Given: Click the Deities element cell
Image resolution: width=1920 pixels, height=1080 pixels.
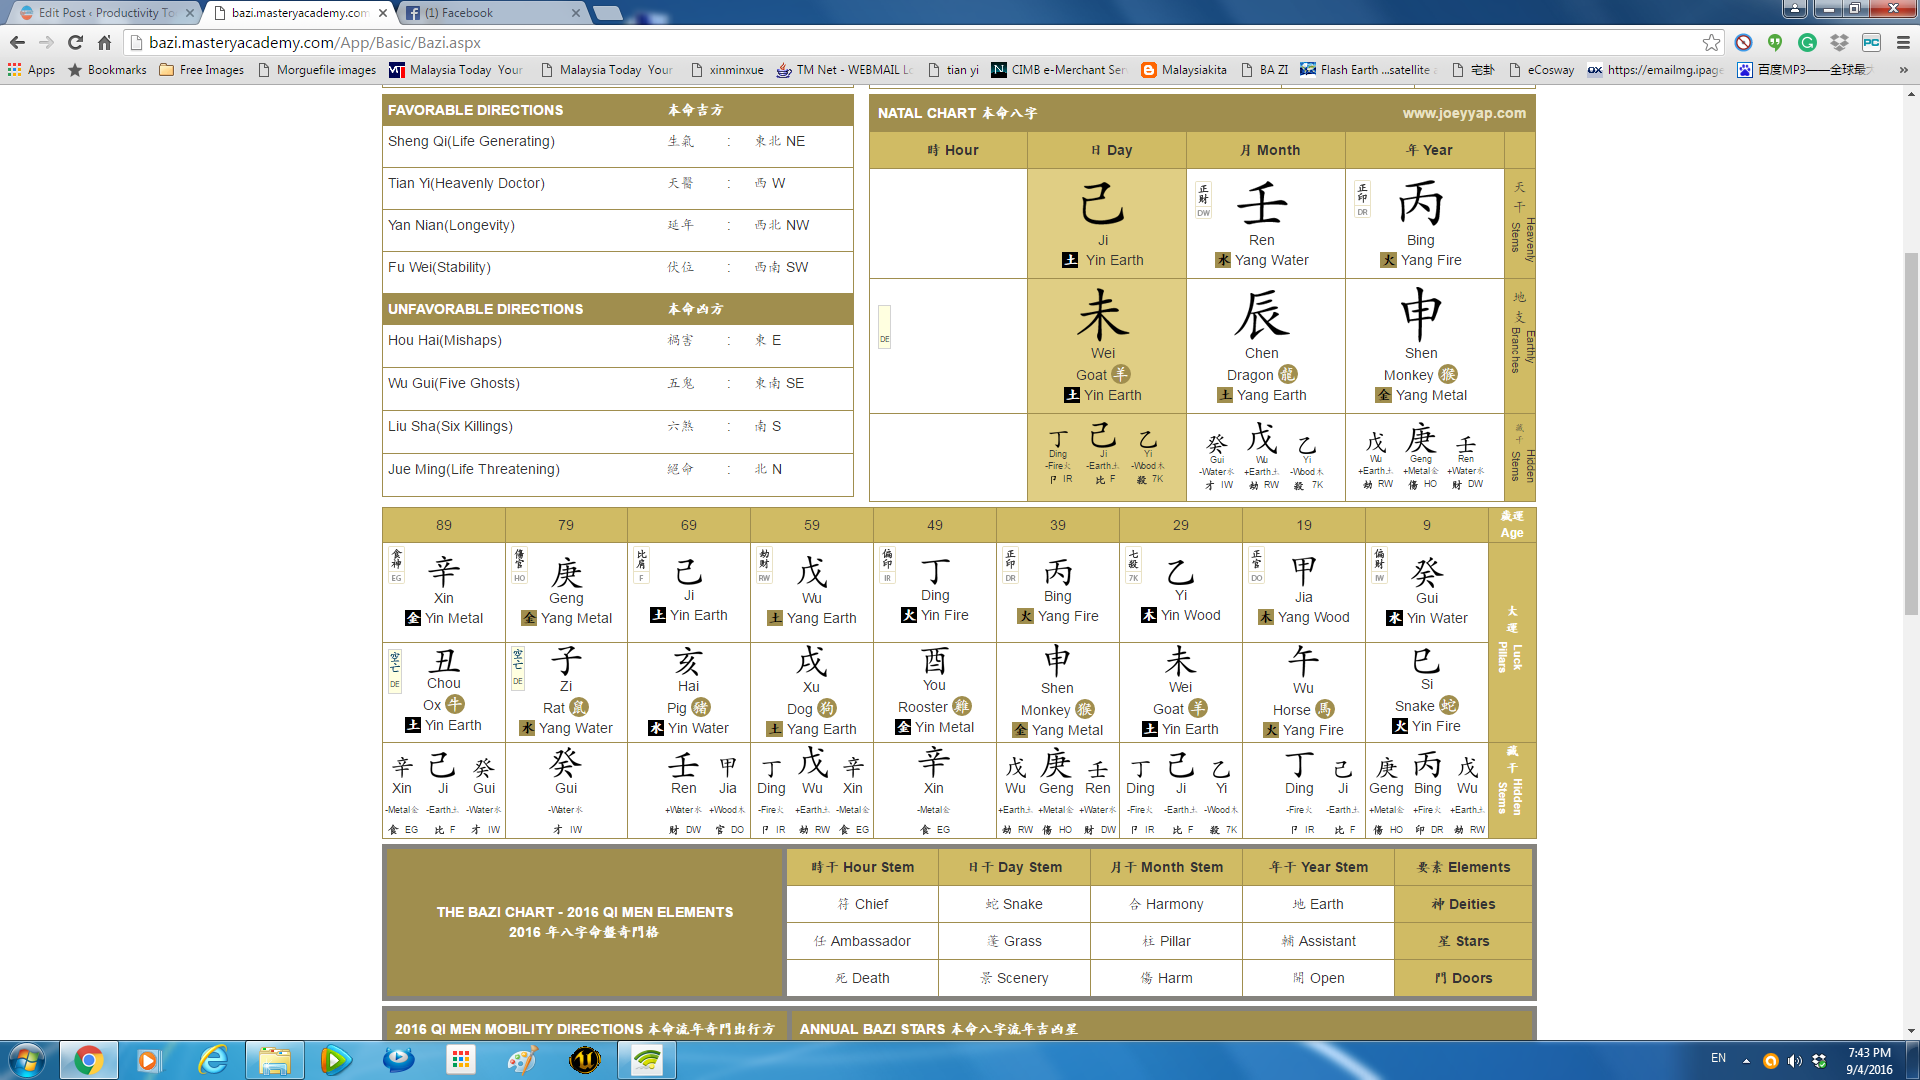Looking at the screenshot, I should click(x=1463, y=904).
